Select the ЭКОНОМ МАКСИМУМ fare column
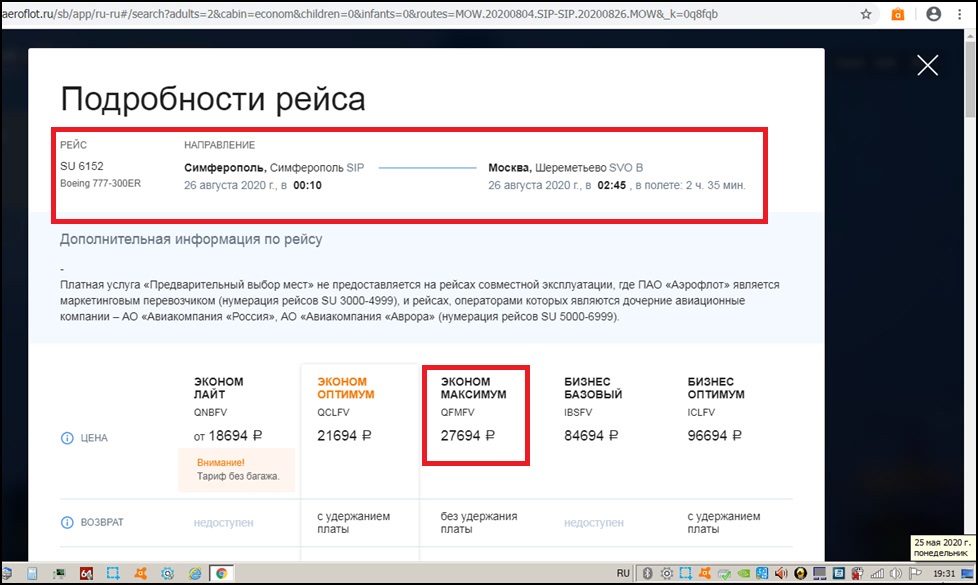This screenshot has width=978, height=585. (473, 388)
